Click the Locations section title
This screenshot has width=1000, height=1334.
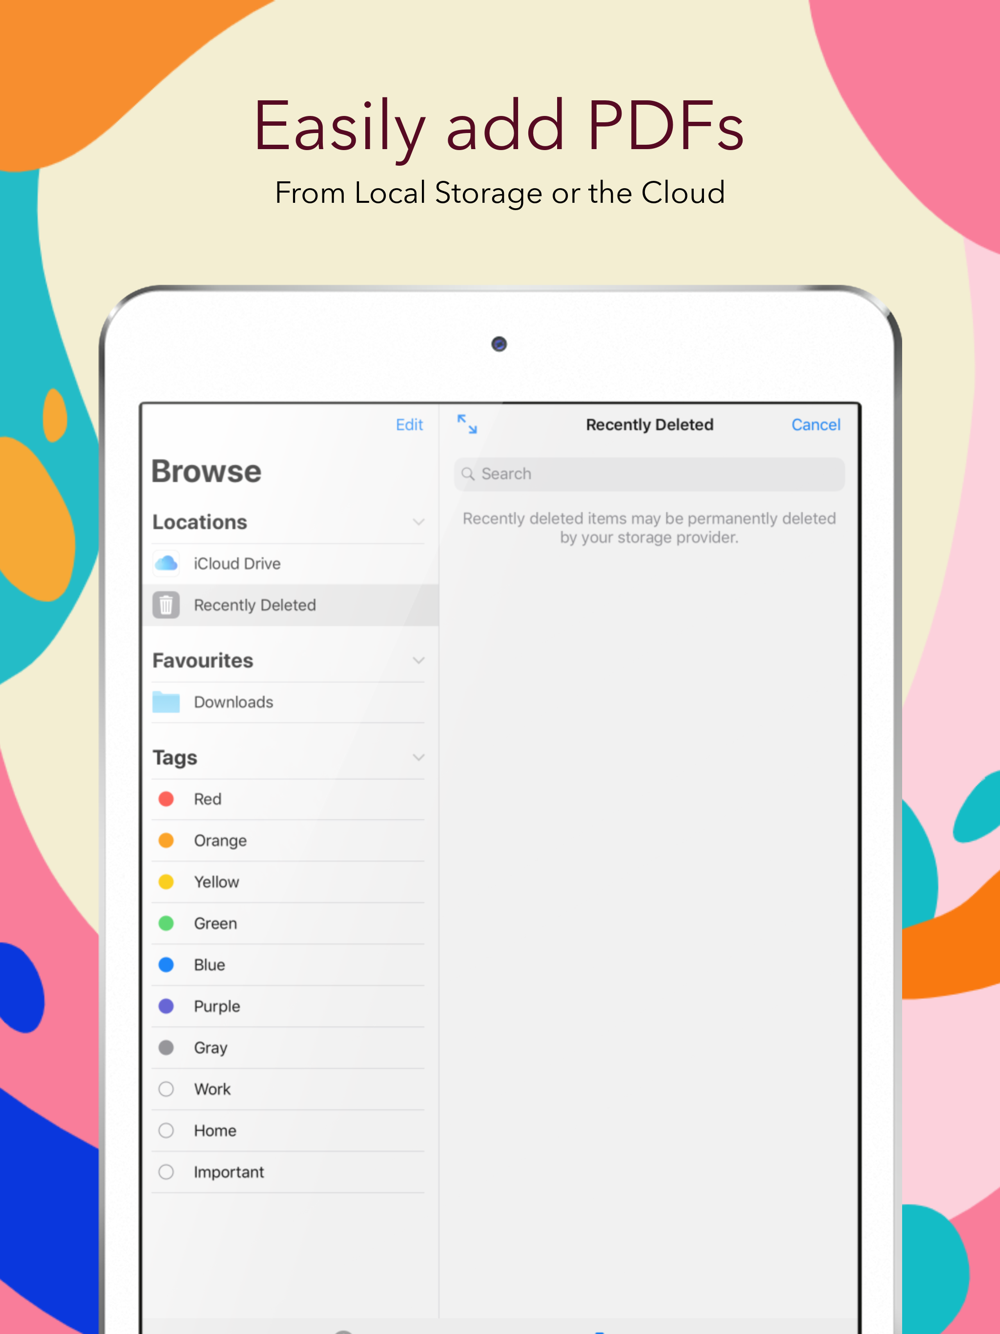(199, 522)
